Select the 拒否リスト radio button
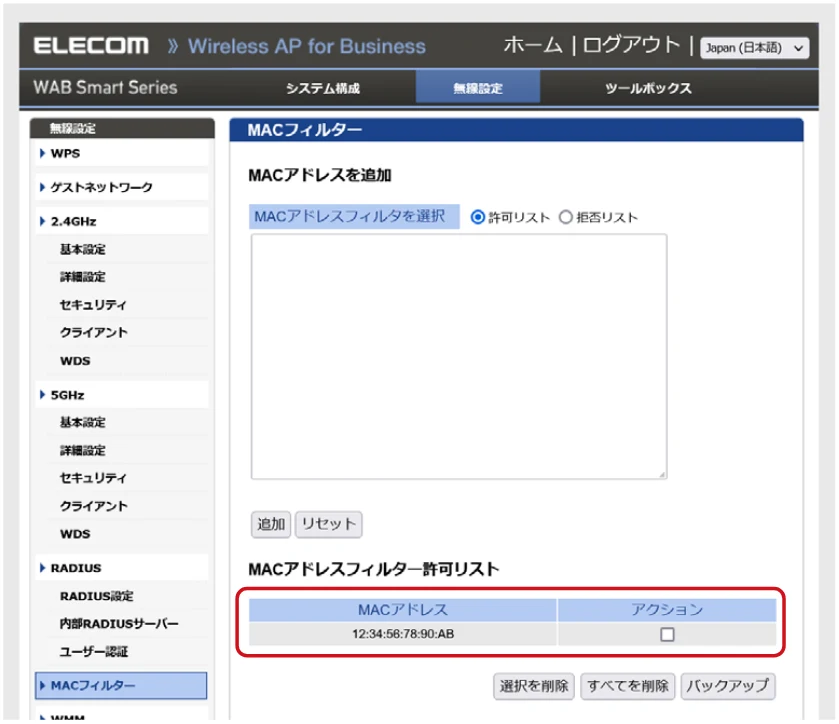839x724 pixels. point(566,217)
